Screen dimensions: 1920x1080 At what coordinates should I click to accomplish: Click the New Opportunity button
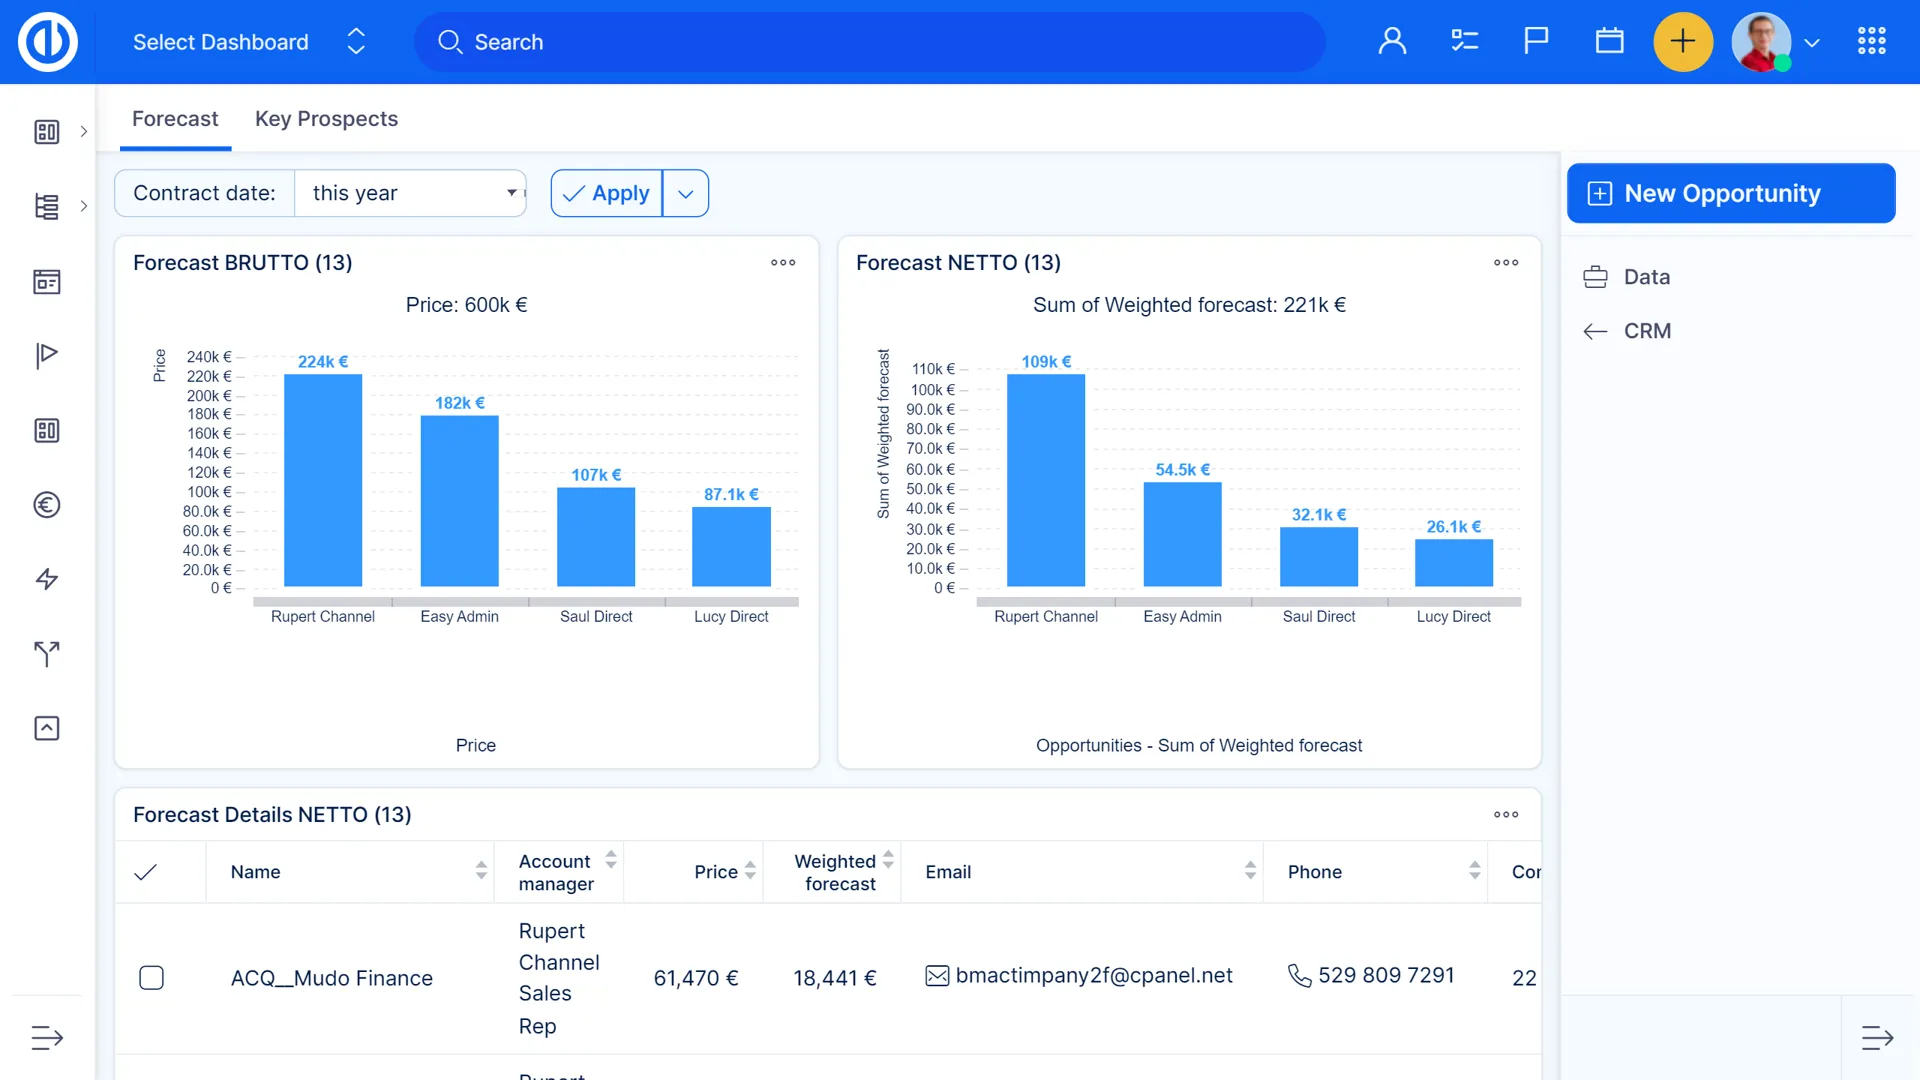click(x=1730, y=193)
